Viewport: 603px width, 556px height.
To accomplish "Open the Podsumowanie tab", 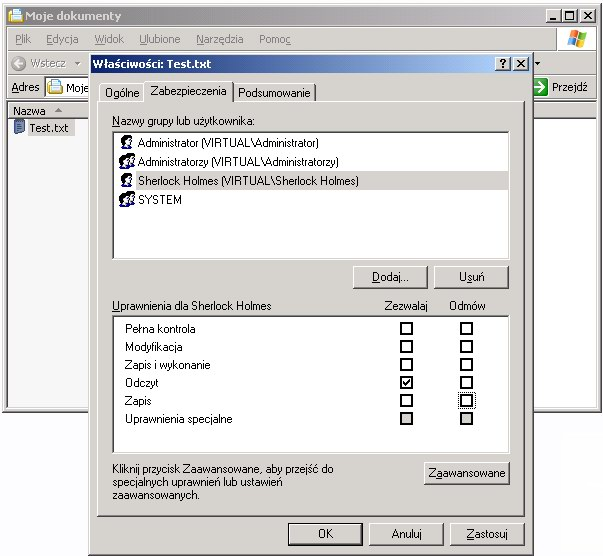I will (275, 93).
